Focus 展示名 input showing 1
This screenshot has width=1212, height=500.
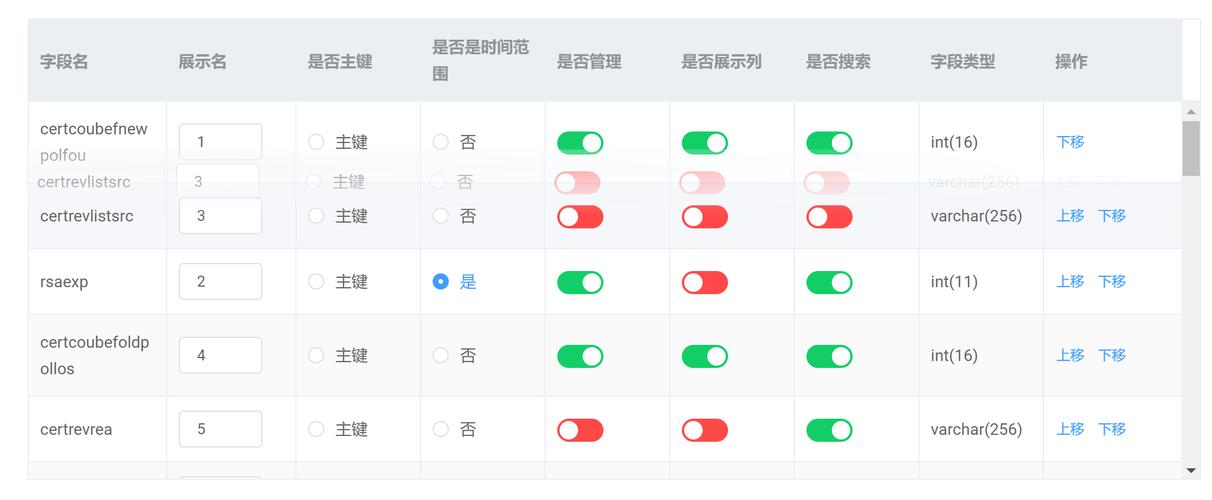pyautogui.click(x=220, y=142)
